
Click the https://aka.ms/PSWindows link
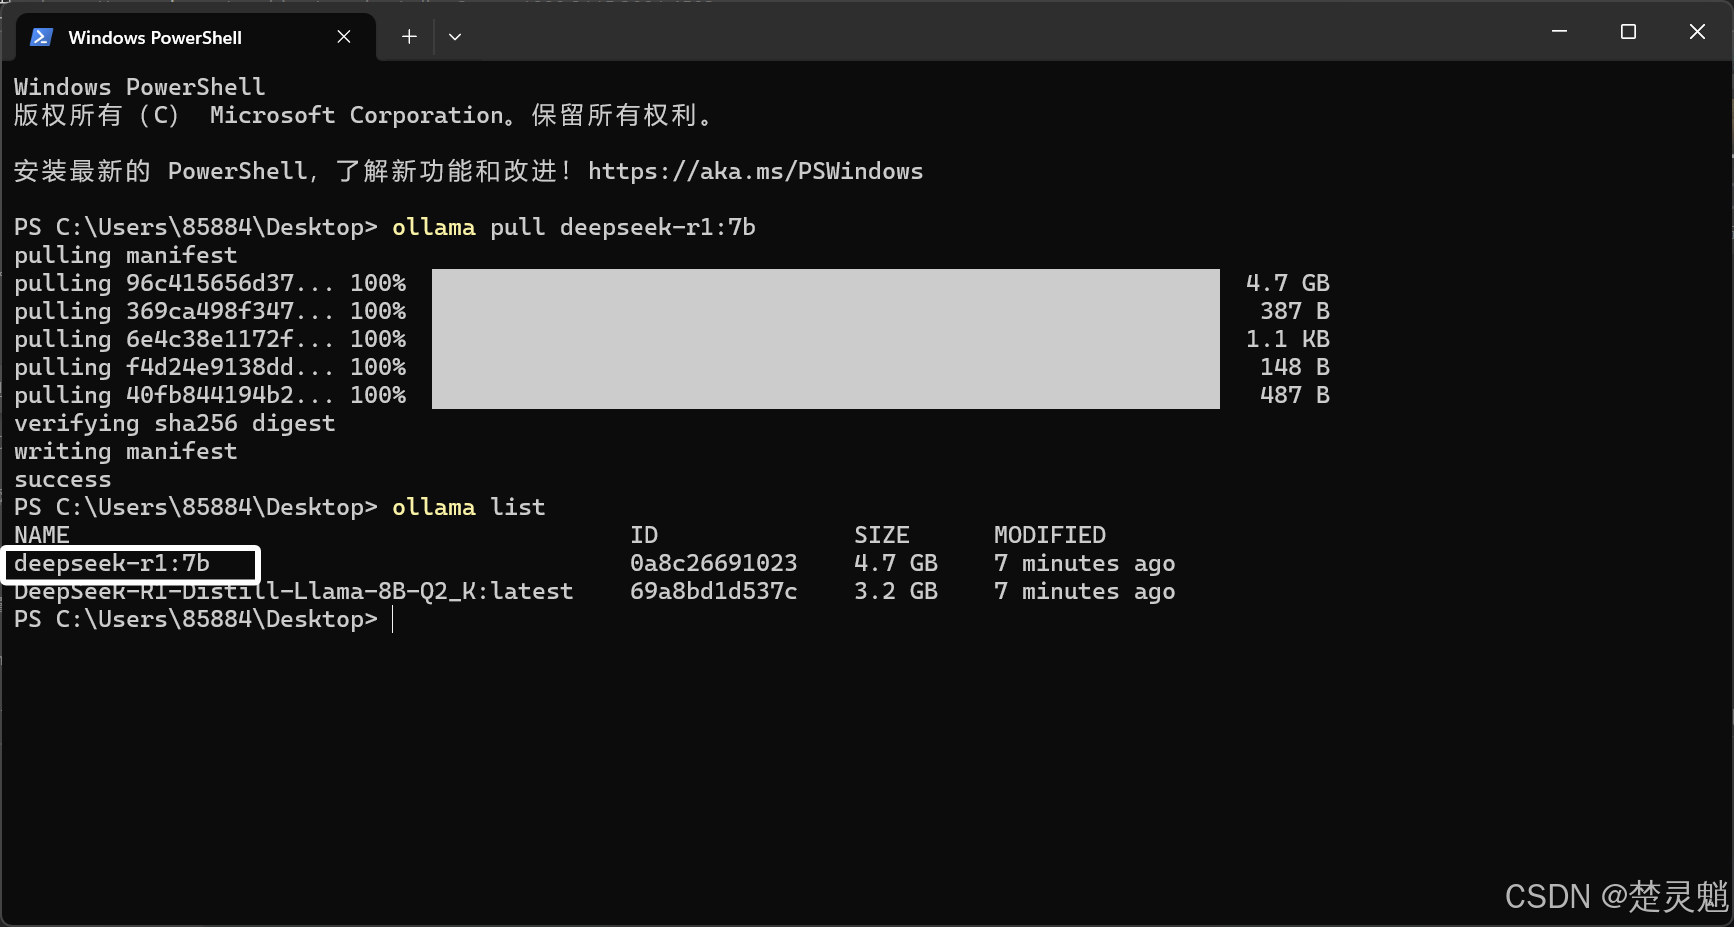(755, 171)
